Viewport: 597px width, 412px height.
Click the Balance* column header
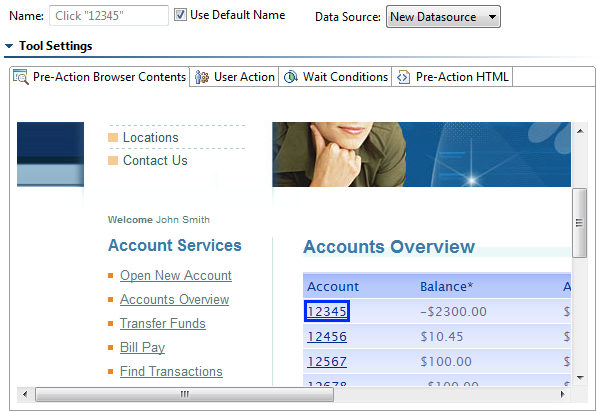(446, 286)
